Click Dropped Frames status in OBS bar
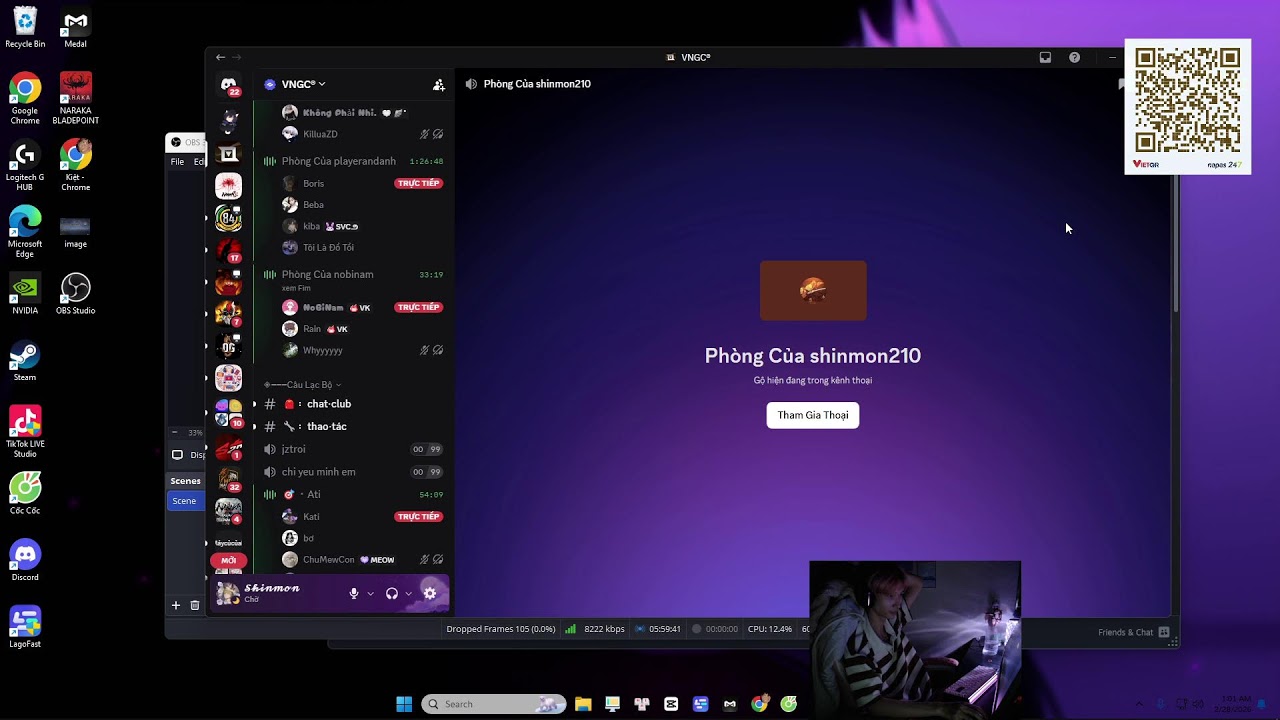Viewport: 1280px width, 720px height. point(500,629)
